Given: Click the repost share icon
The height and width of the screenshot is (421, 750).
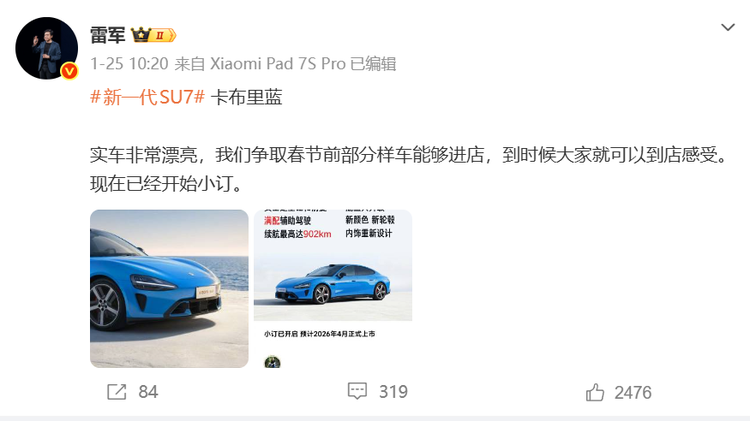Looking at the screenshot, I should [x=116, y=392].
